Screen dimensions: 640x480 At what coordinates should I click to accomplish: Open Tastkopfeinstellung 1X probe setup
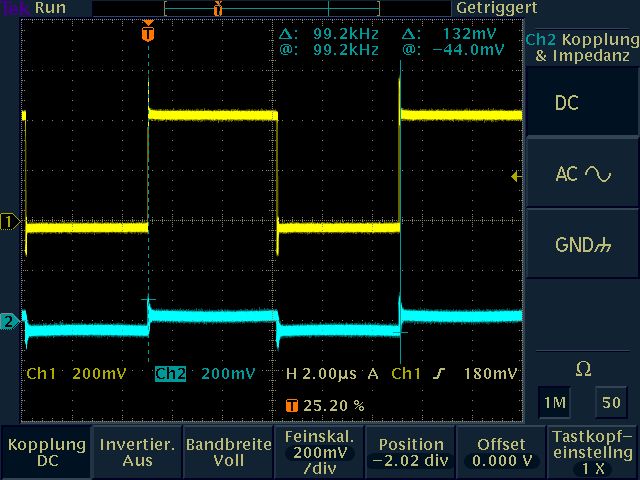tap(593, 452)
